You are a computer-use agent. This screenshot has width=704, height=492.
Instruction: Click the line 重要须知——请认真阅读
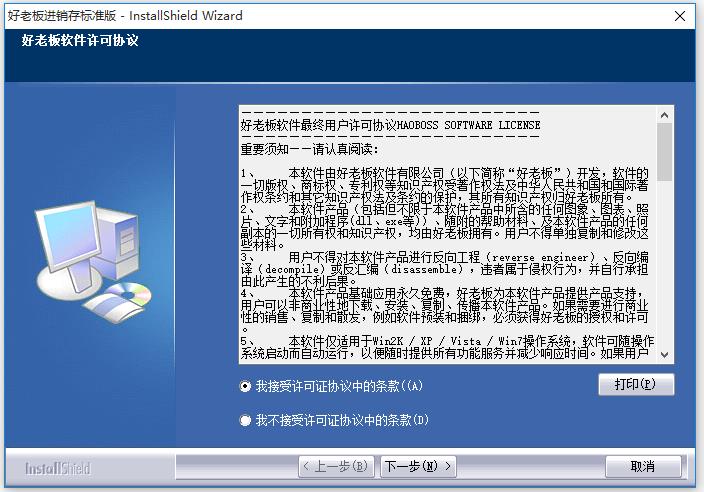309,149
